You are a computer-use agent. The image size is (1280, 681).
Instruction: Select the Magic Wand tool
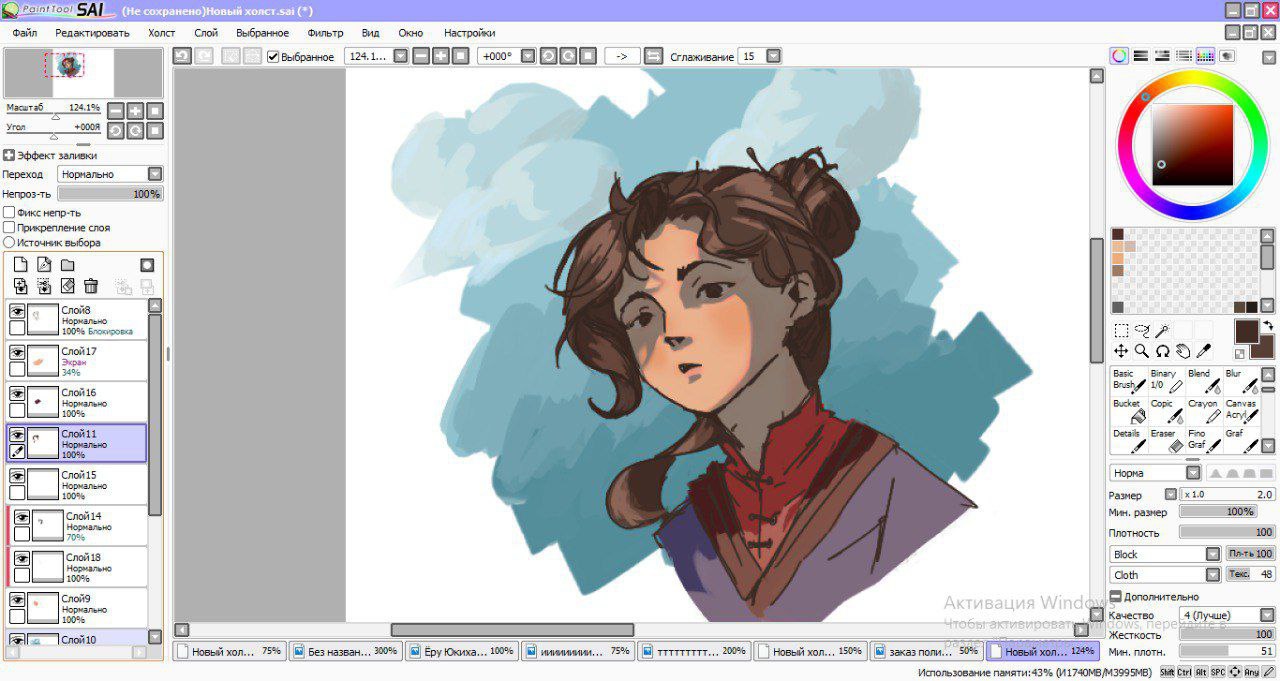1163,330
